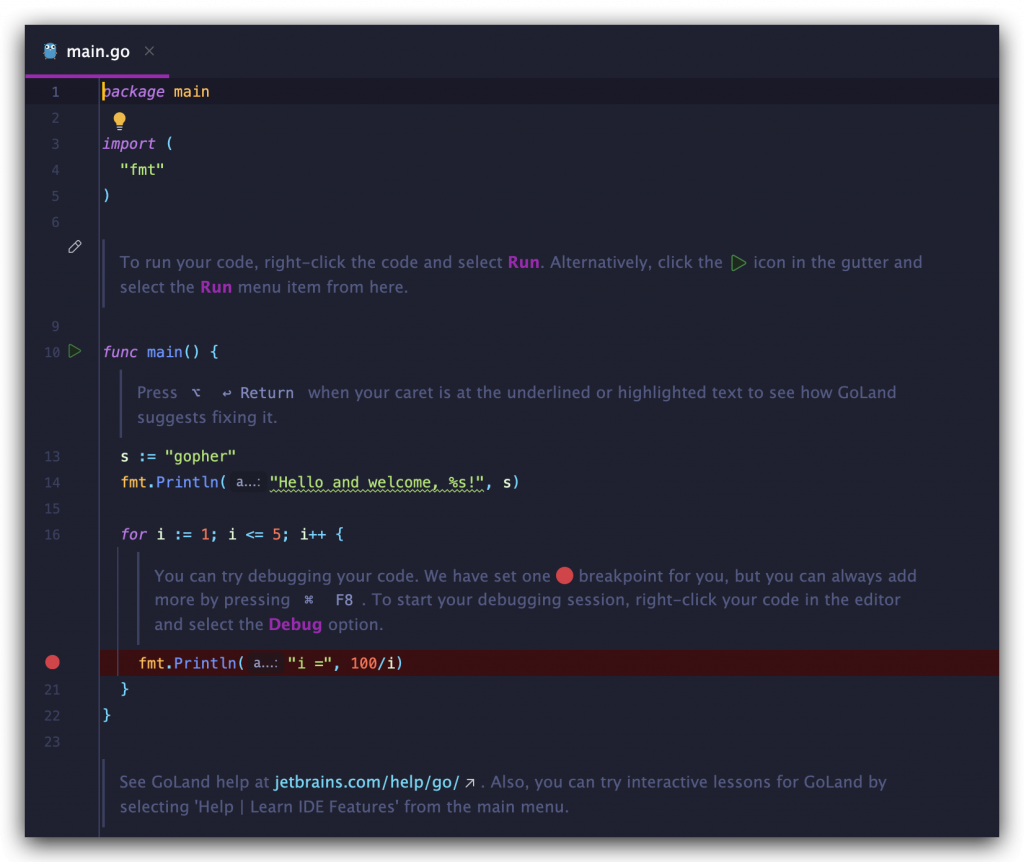1024x862 pixels.
Task: Click the "fmt" import string
Action: tap(142, 170)
